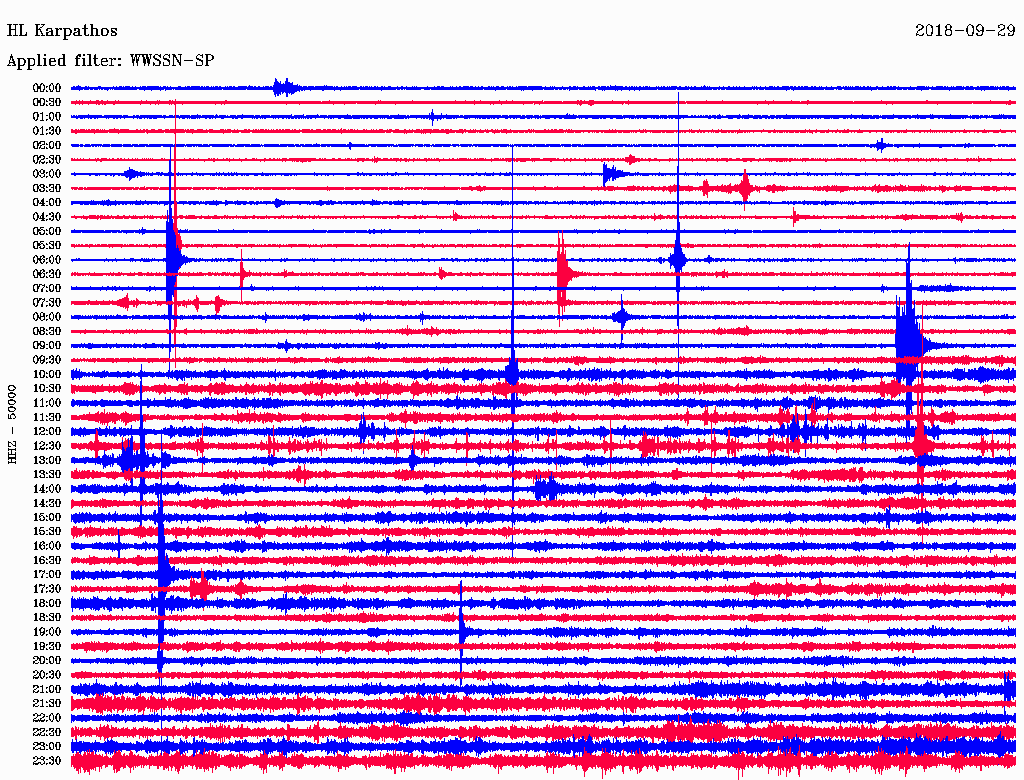
Task: Select the 14:00 time label
Action: coord(47,489)
